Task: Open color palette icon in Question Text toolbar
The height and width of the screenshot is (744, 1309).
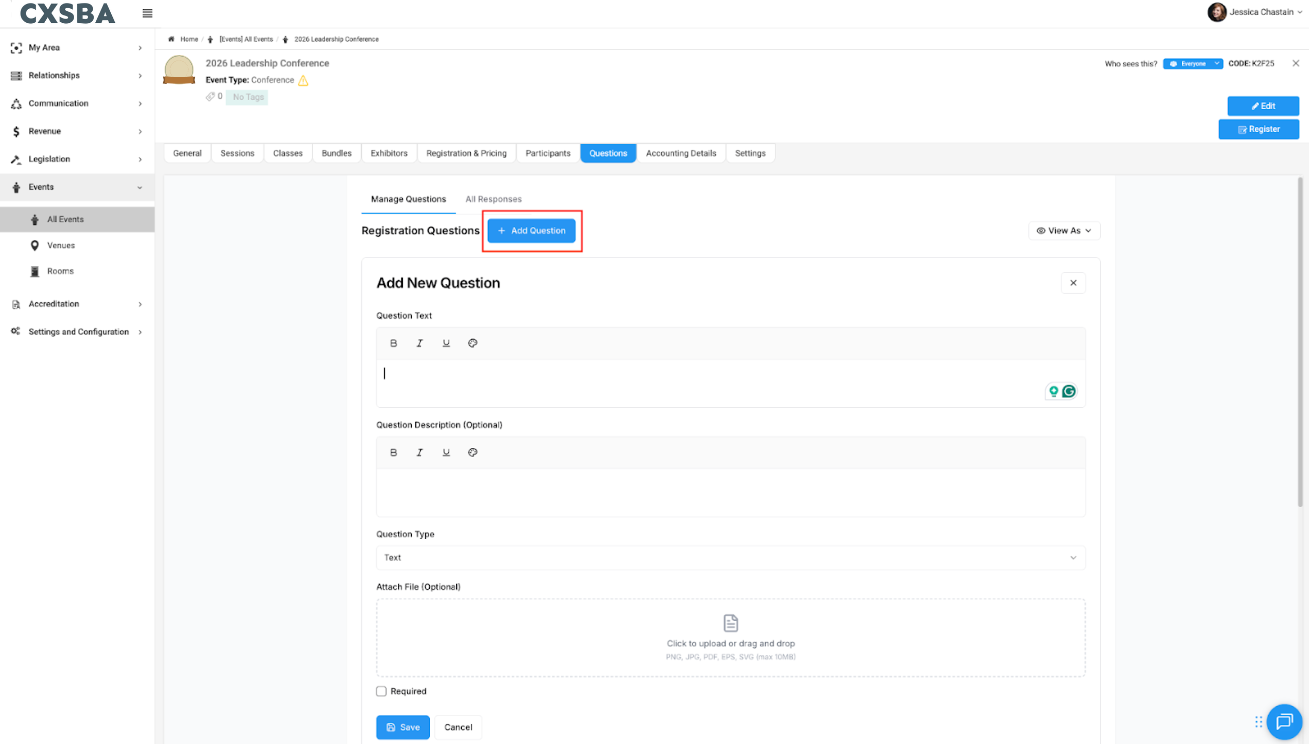Action: click(473, 343)
